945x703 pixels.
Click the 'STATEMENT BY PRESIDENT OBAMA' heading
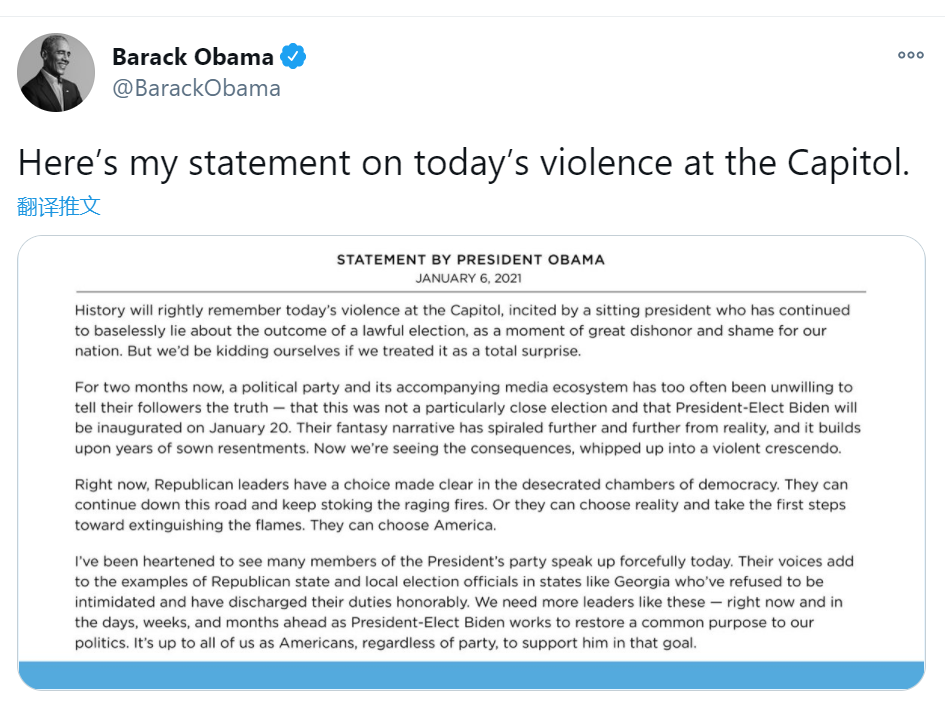coord(470,260)
